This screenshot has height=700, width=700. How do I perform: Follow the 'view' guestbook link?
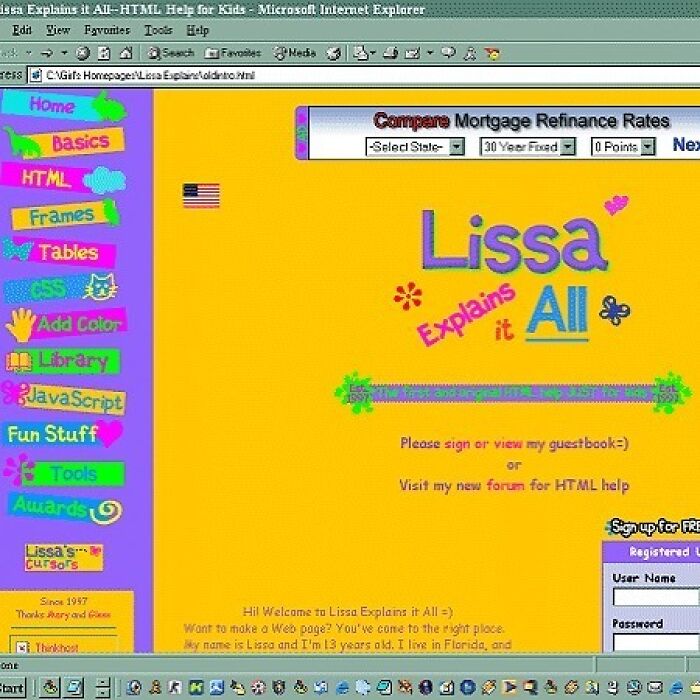508,443
